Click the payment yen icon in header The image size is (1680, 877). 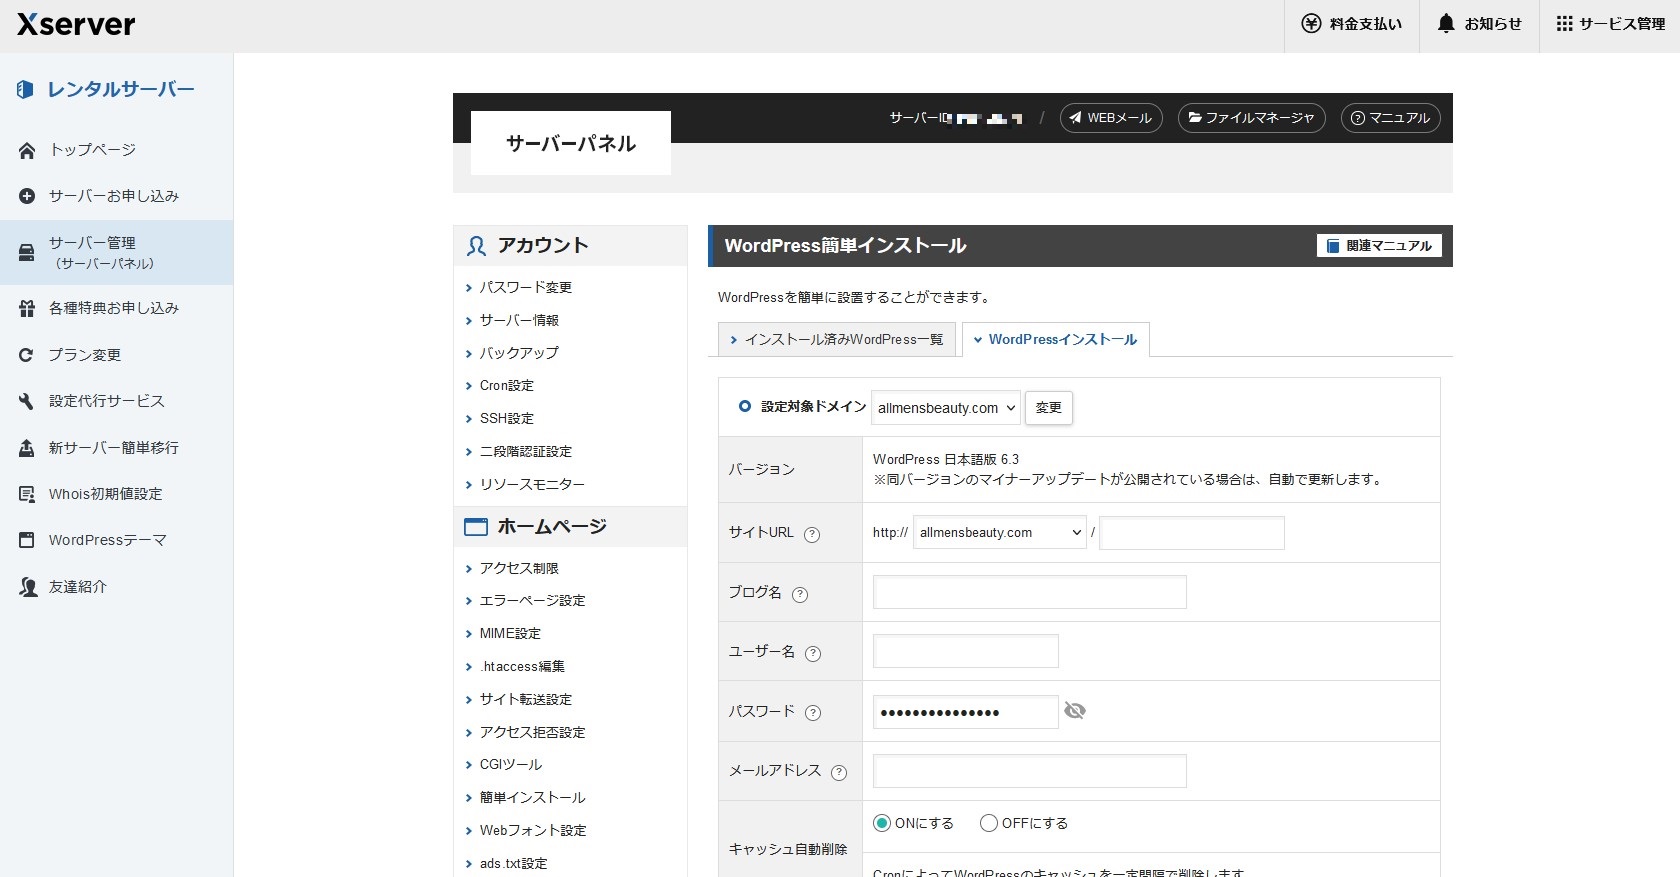1311,24
